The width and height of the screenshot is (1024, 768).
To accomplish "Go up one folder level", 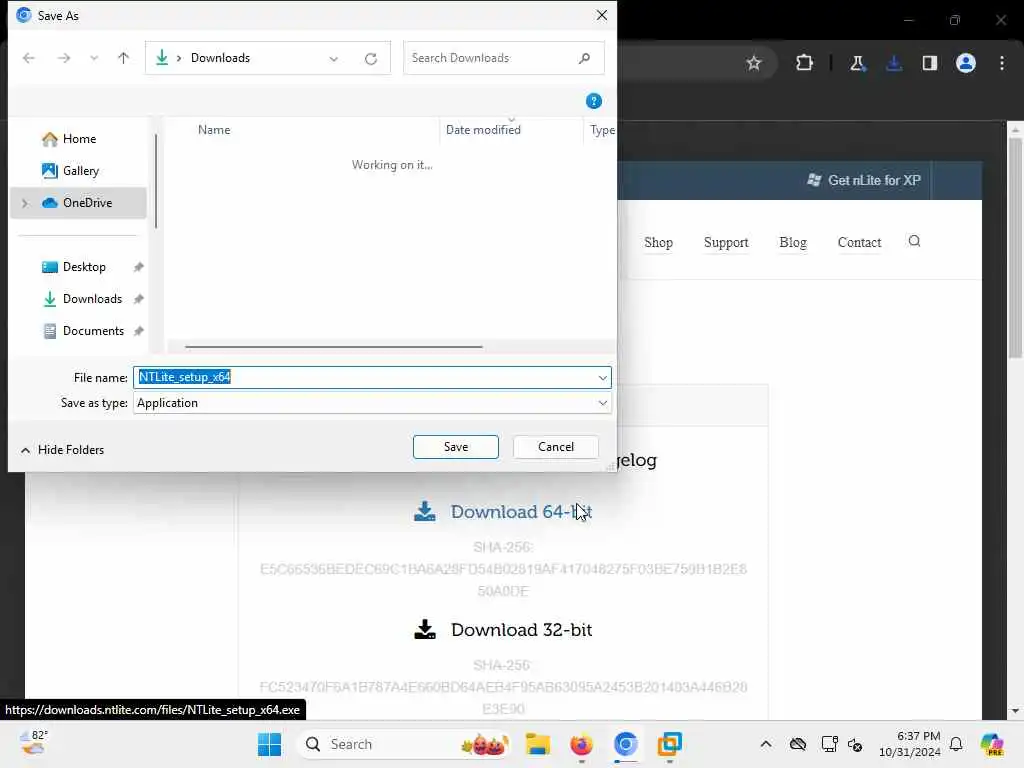I will click(123, 58).
